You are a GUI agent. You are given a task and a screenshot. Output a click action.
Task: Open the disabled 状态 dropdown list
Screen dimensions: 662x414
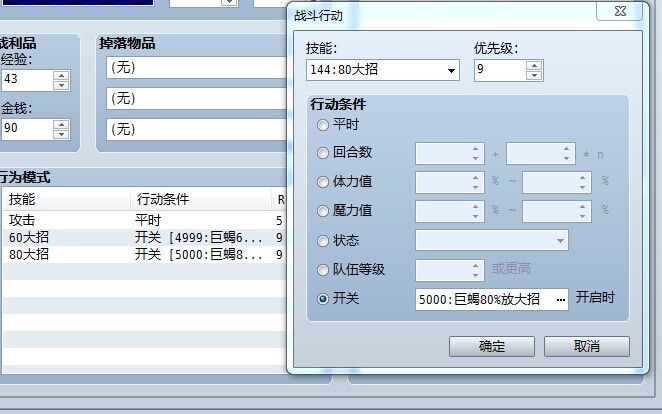(x=492, y=240)
